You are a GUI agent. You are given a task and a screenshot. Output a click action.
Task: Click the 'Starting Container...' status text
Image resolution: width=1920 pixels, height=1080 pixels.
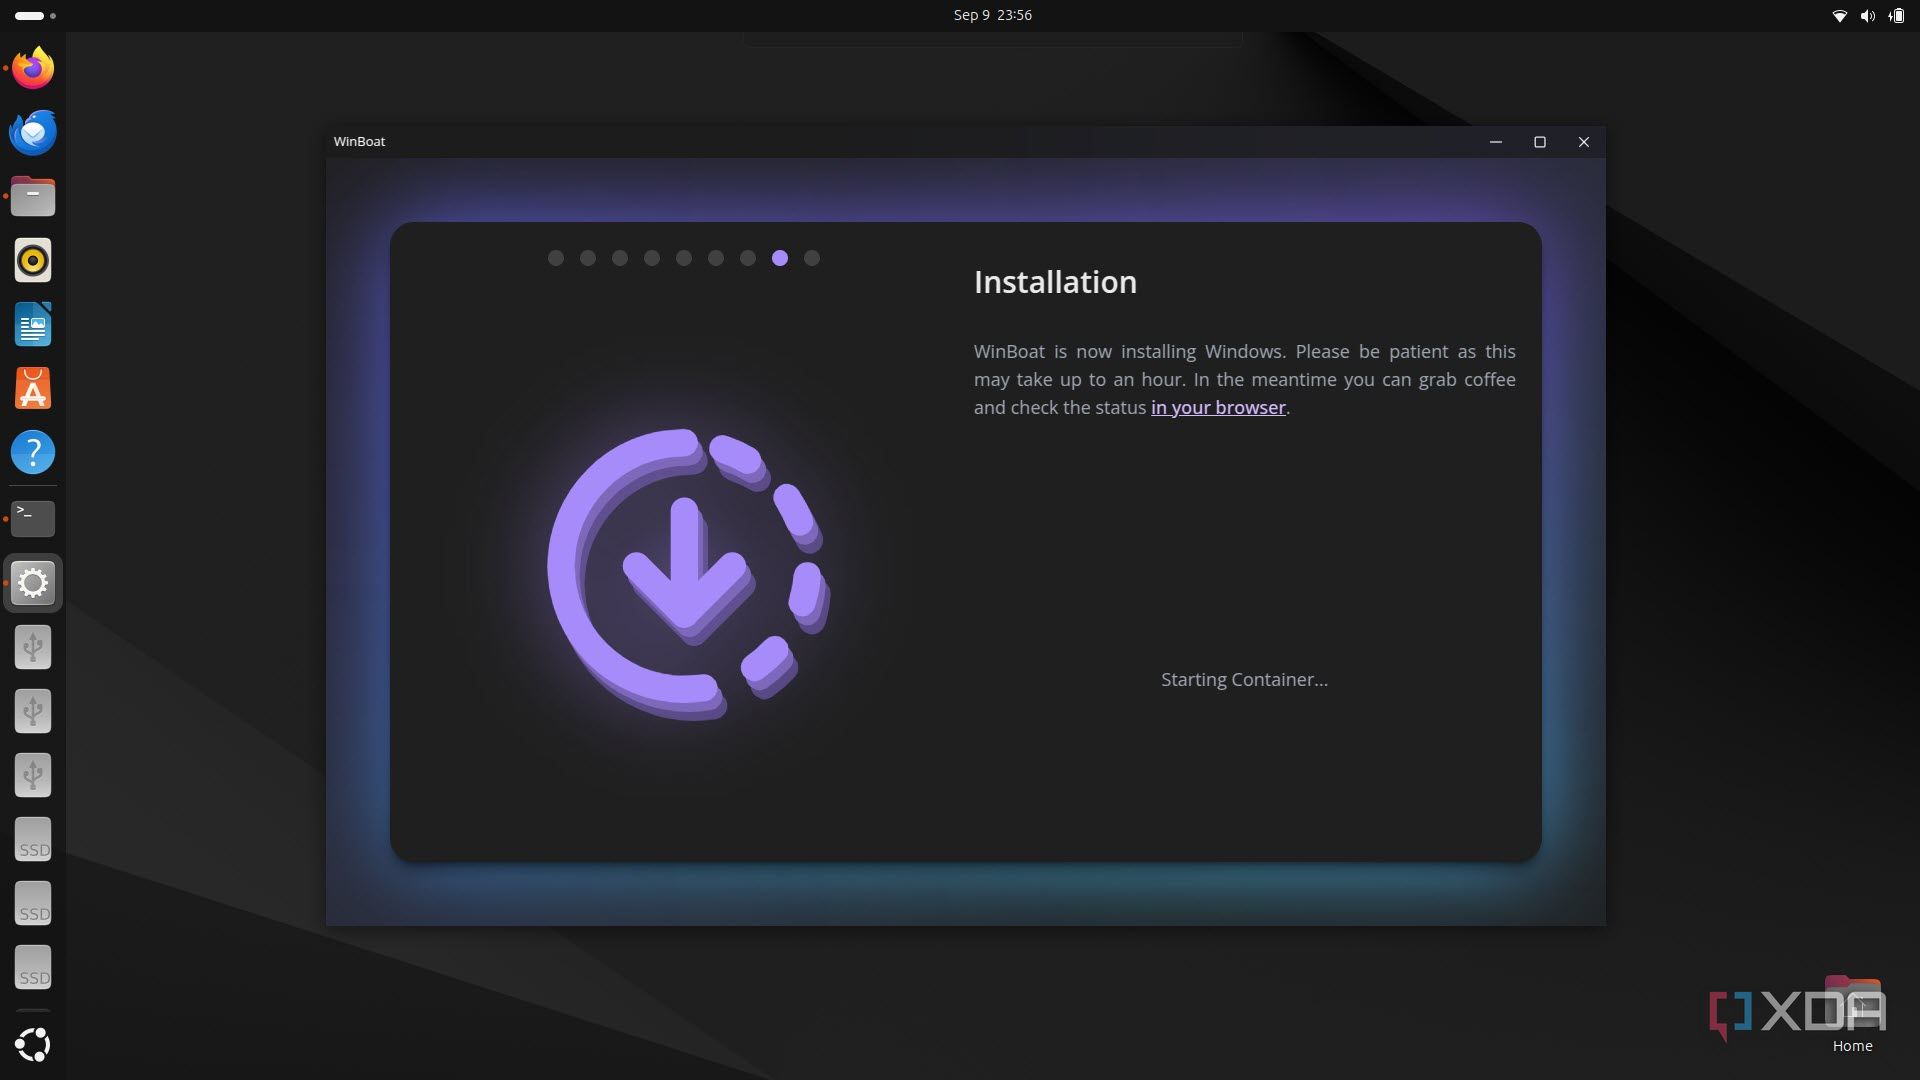point(1244,680)
